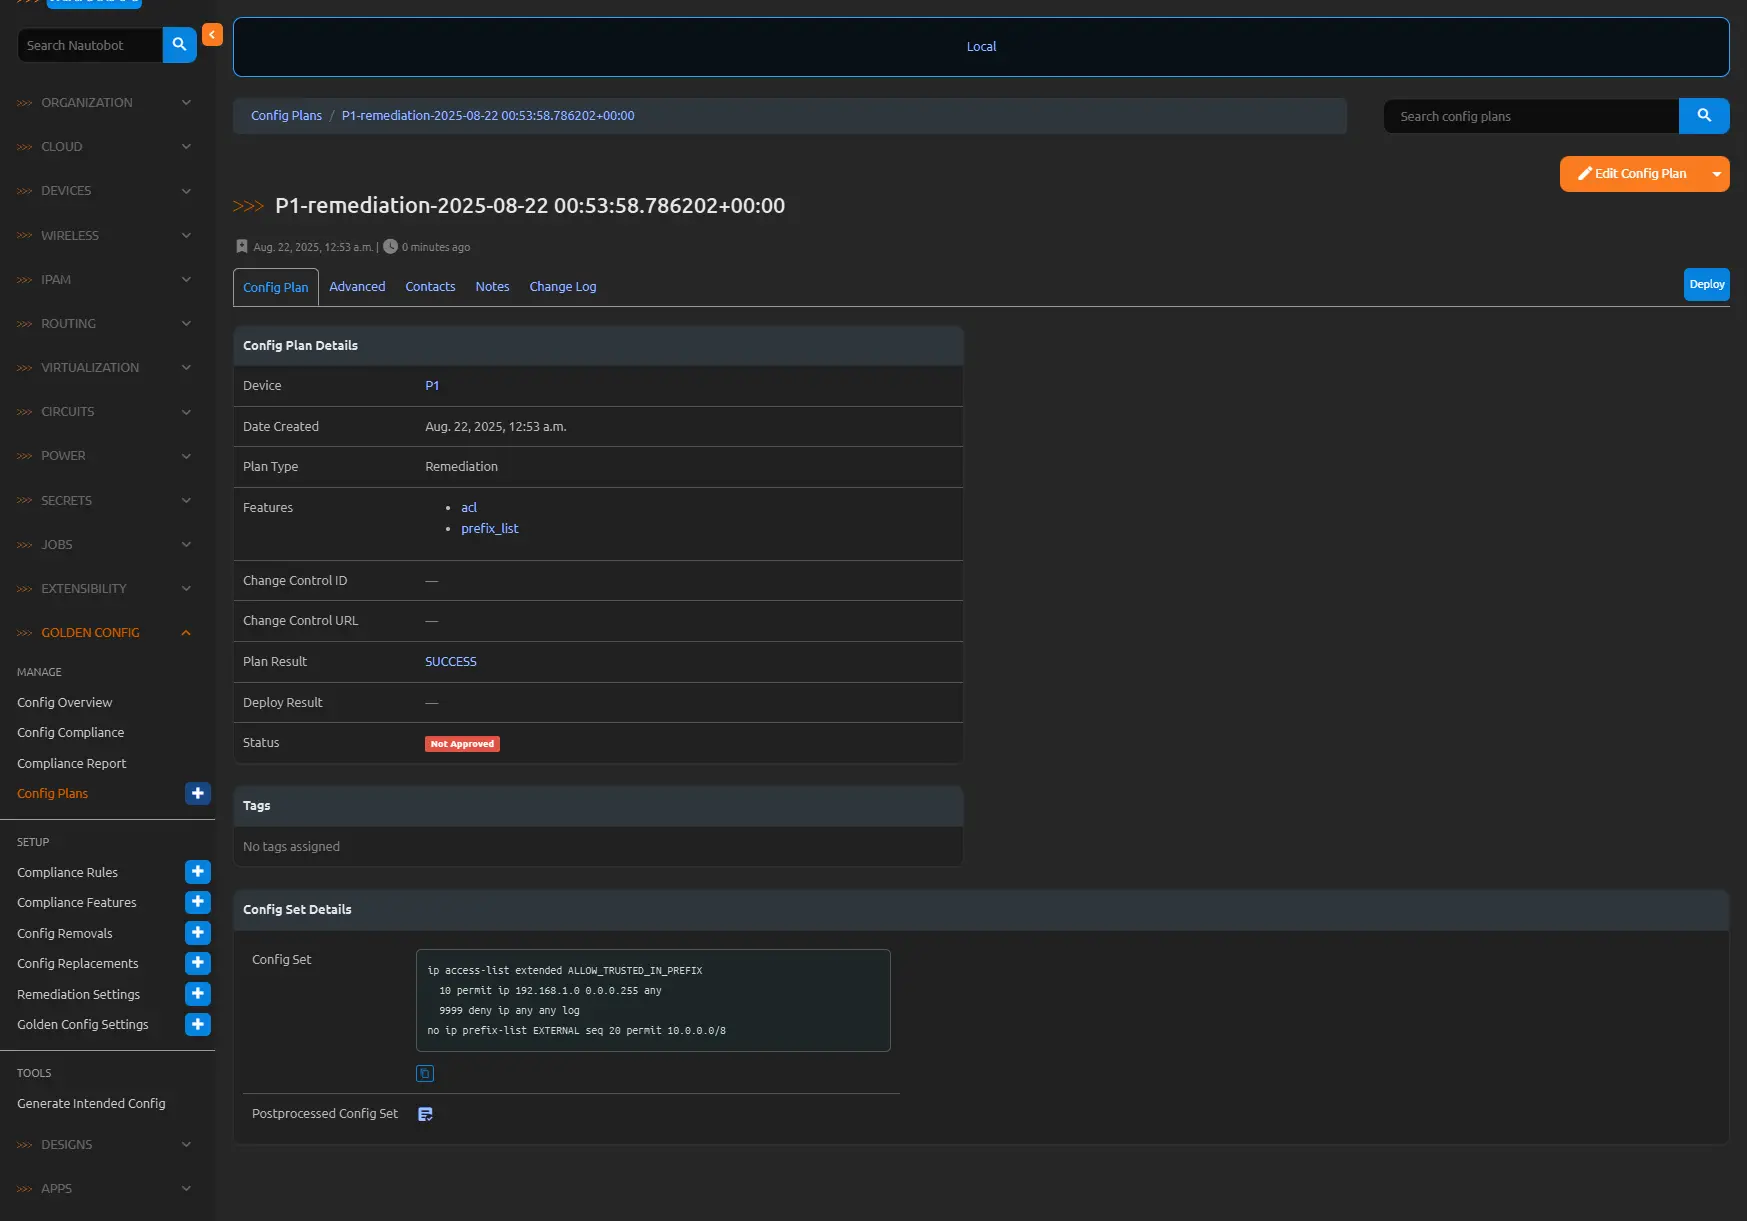Open Config Compliance in the sidebar
Viewport: 1747px width, 1221px height.
(x=71, y=733)
